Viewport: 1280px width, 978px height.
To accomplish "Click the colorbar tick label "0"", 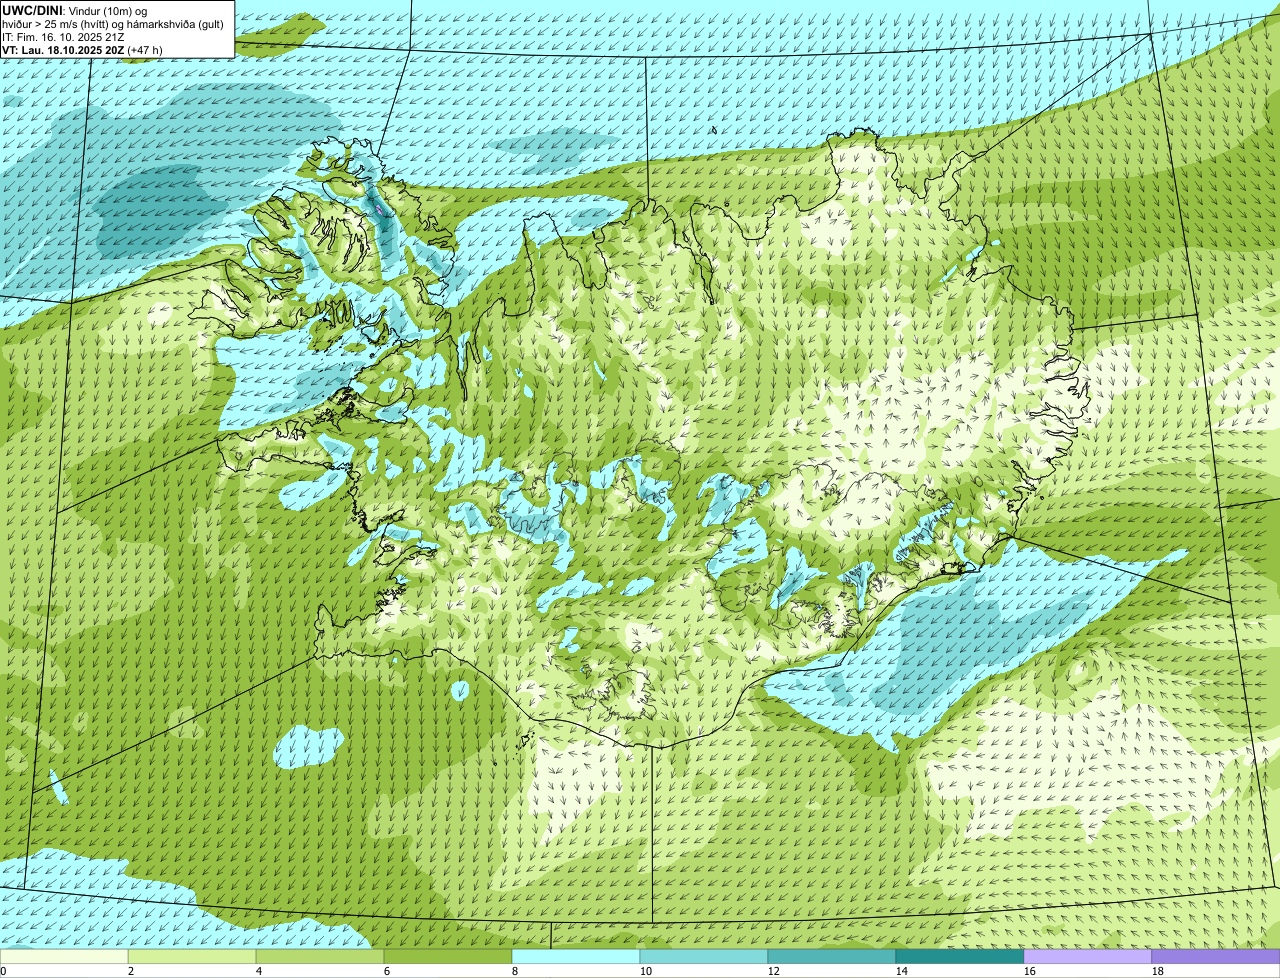I will pos(3,971).
